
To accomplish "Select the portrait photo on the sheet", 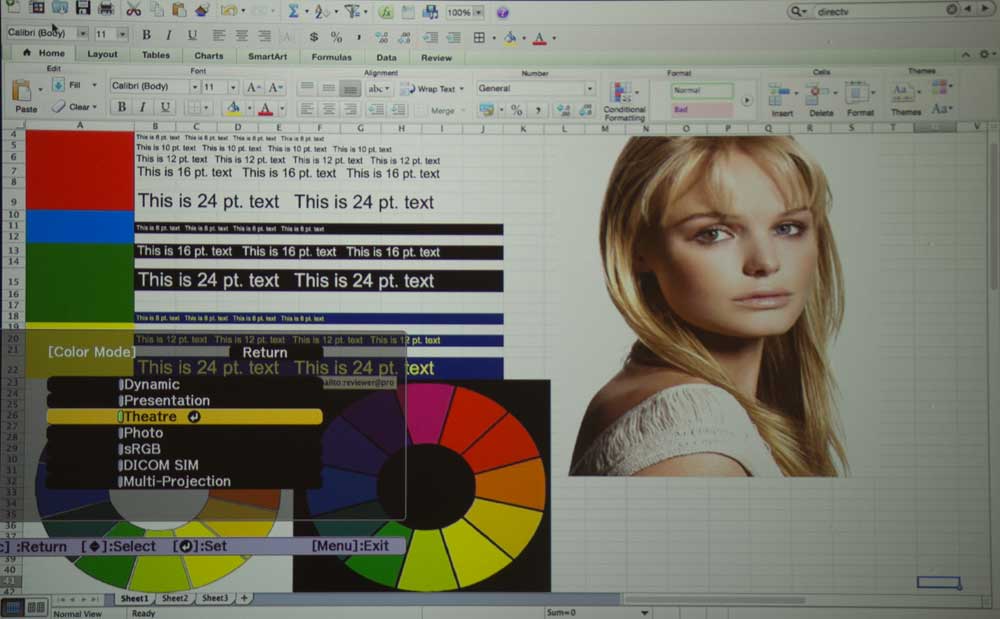I will 709,307.
